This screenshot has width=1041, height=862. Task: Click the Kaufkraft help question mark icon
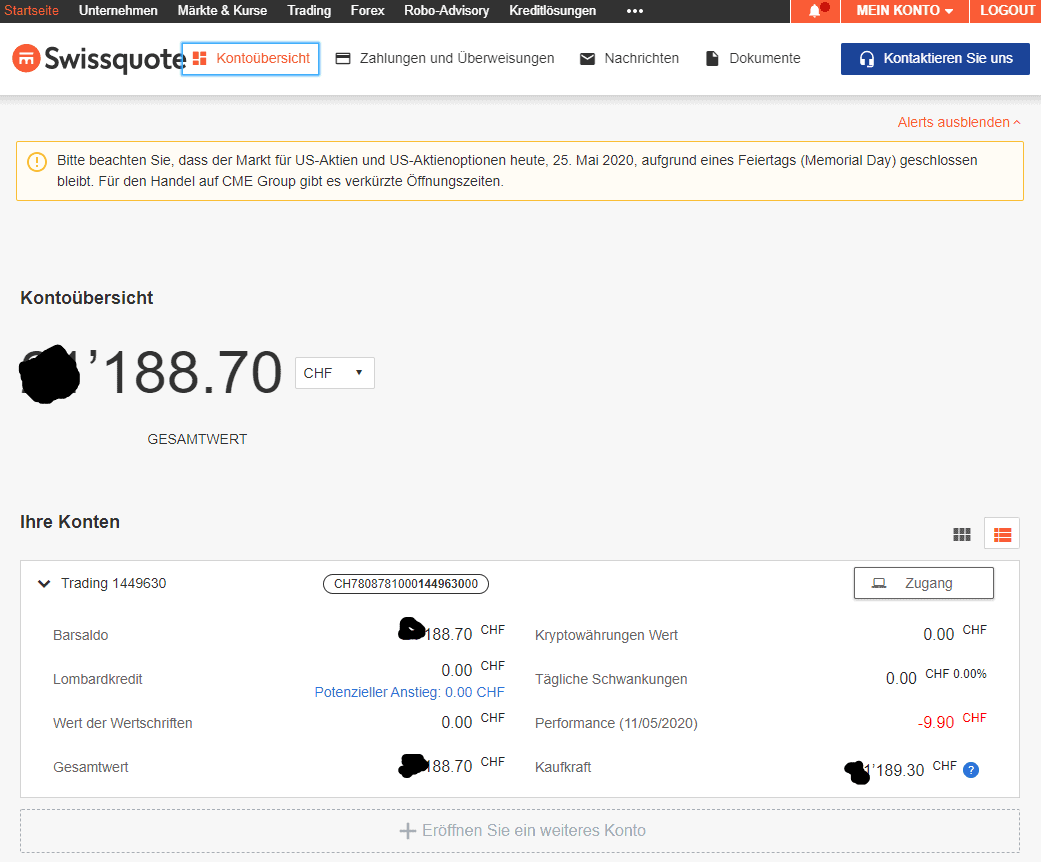970,770
